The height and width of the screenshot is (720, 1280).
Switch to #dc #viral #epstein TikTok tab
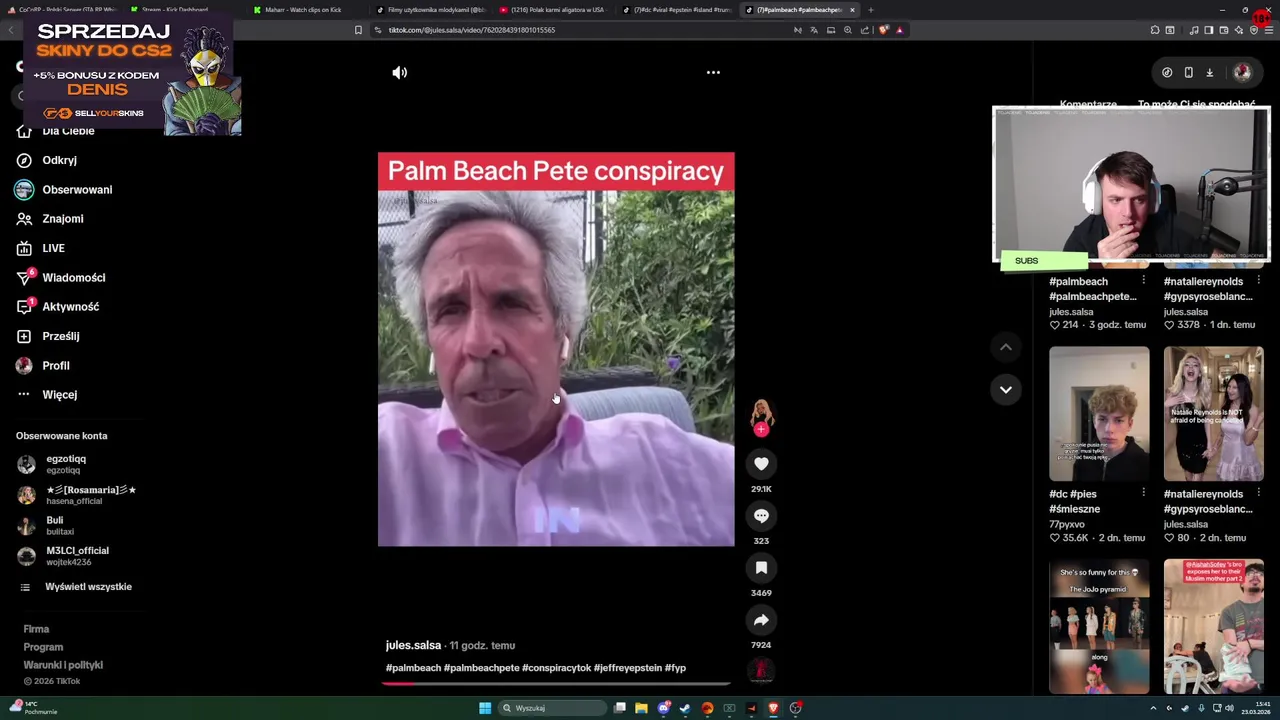676,10
